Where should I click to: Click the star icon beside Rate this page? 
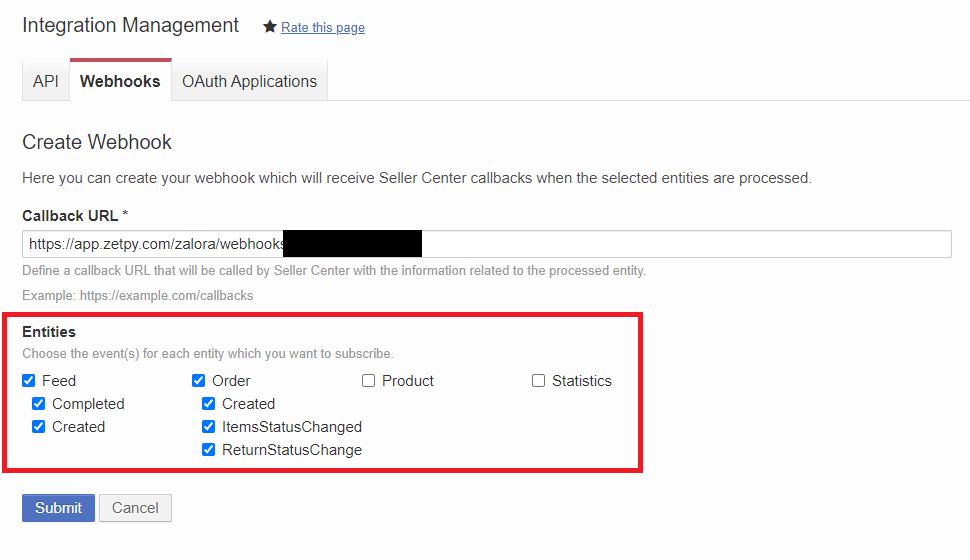coord(269,27)
